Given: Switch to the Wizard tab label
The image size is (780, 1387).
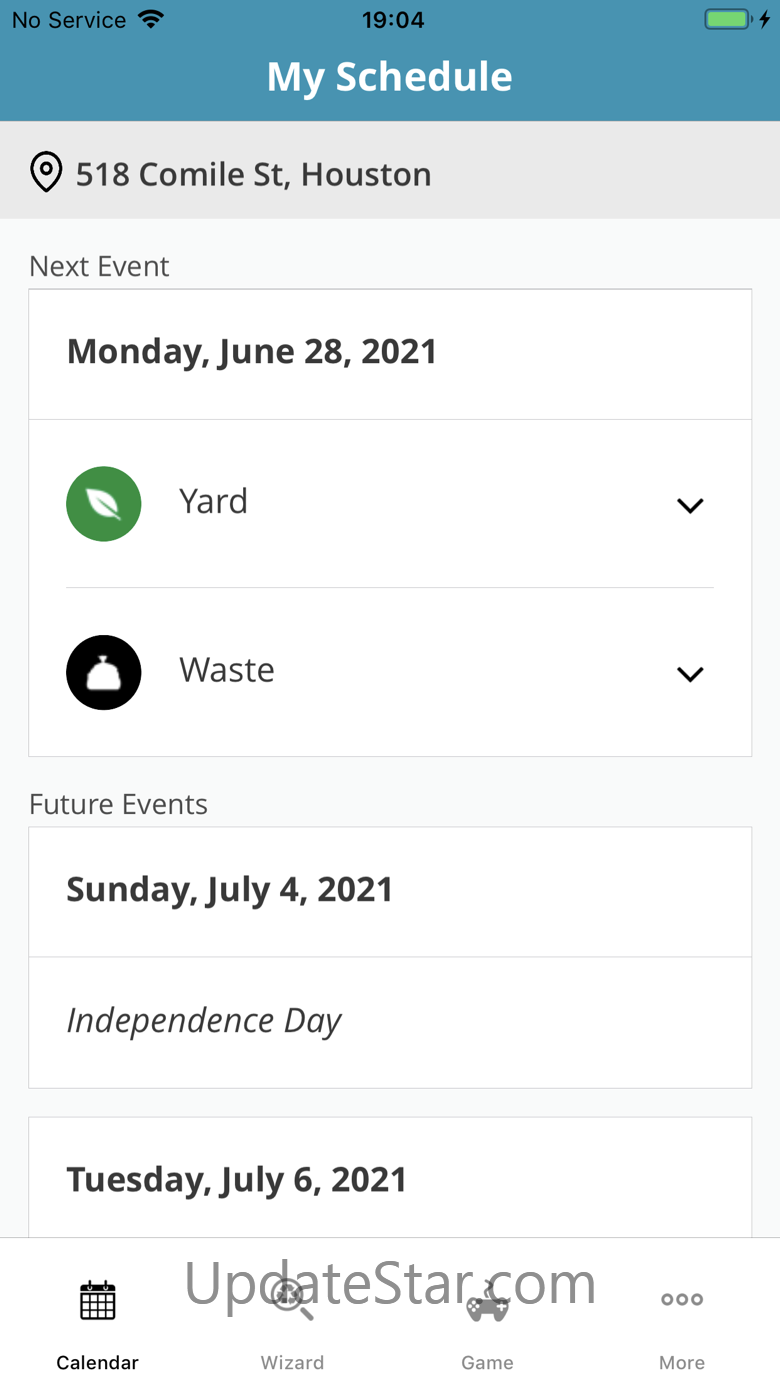Looking at the screenshot, I should point(292,1363).
